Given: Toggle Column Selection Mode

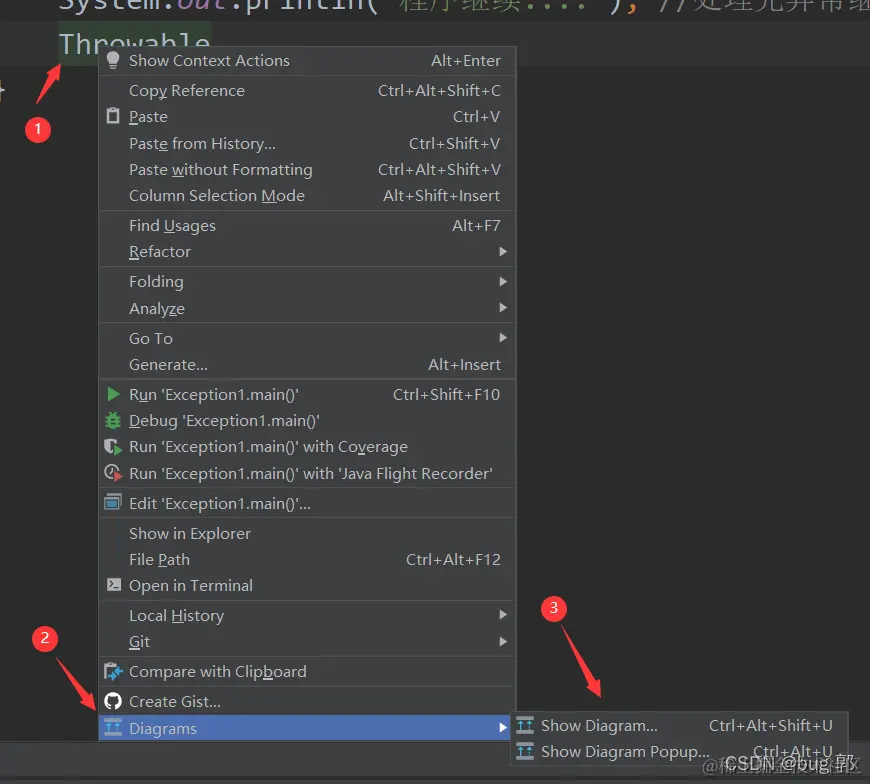Looking at the screenshot, I should point(307,195).
